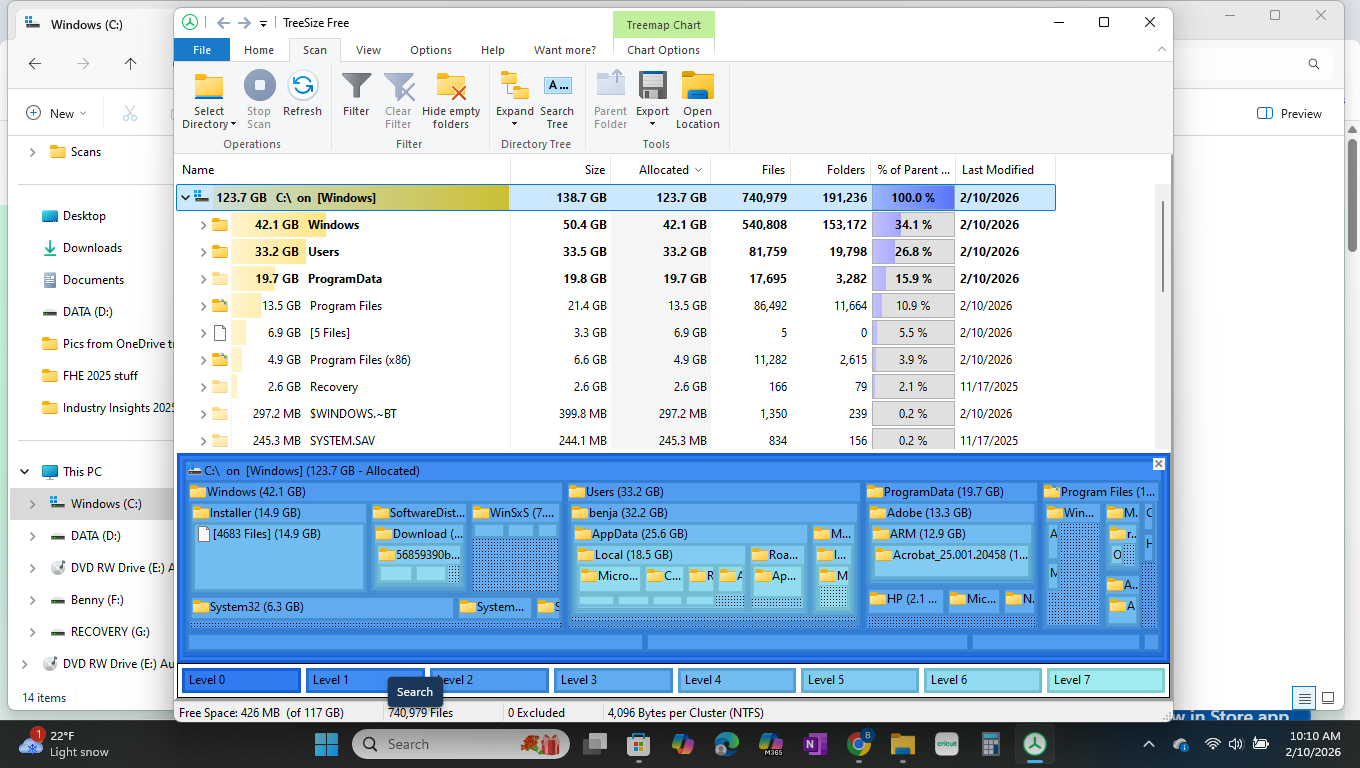Image resolution: width=1360 pixels, height=768 pixels.
Task: Open the Export dropdown arrow
Action: [652, 125]
